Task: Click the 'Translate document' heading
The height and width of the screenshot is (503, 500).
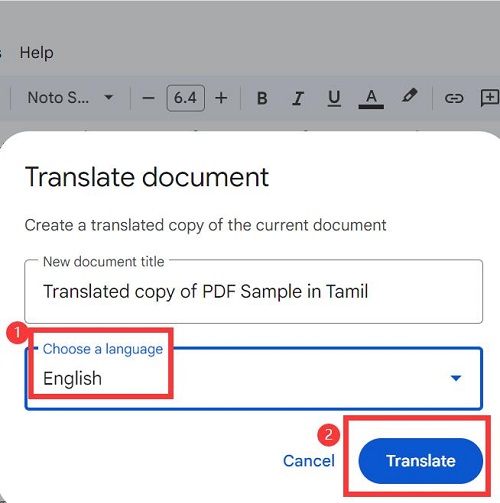Action: coord(147,177)
